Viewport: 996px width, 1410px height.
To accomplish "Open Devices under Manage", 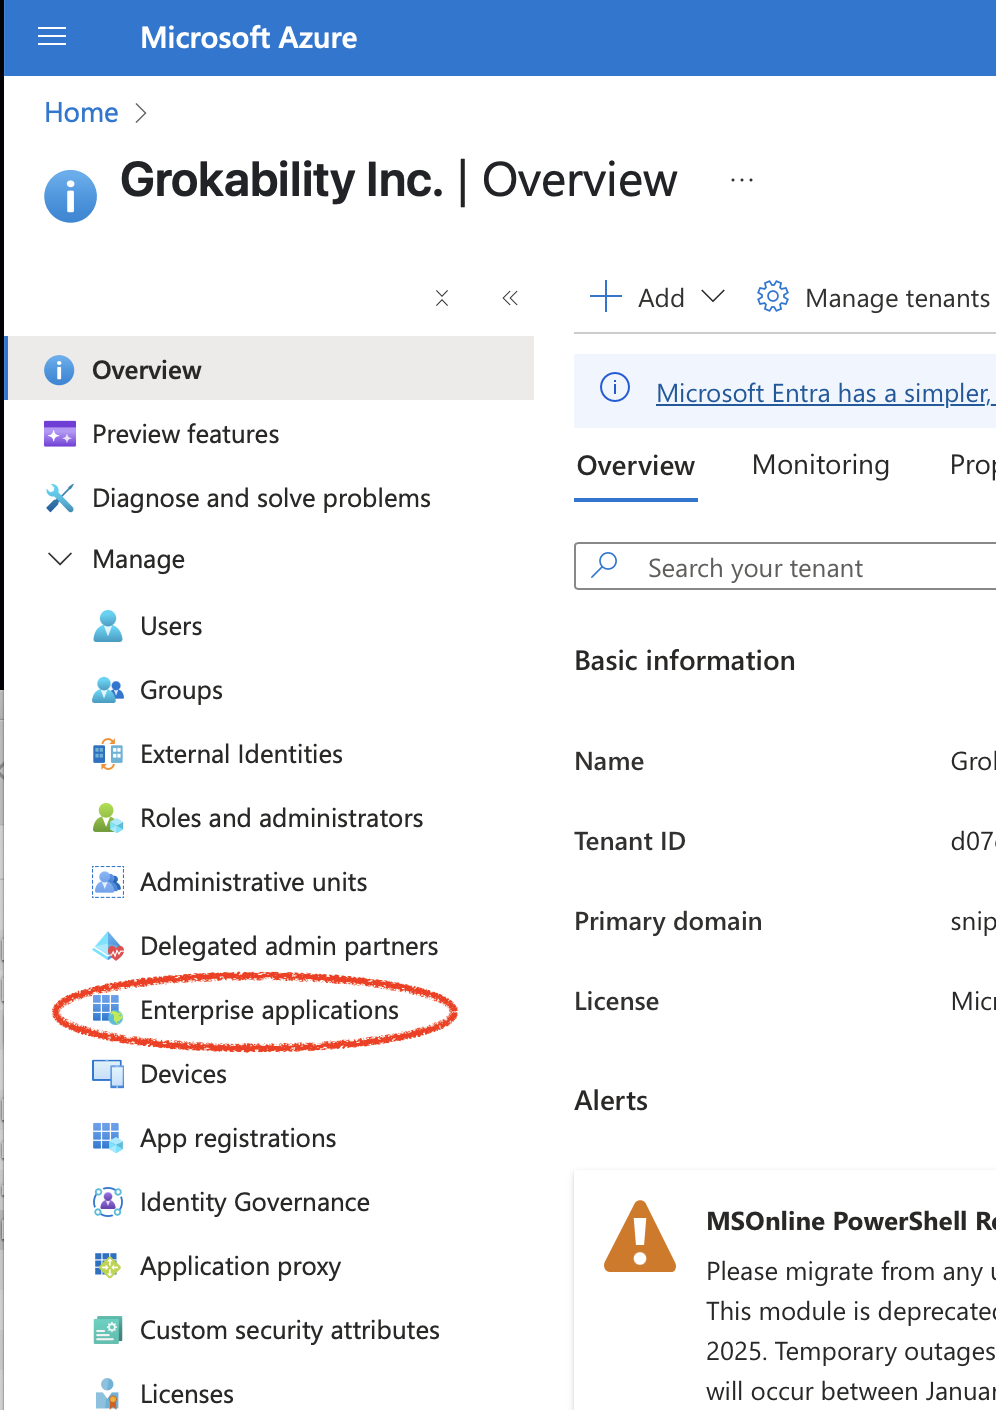I will pyautogui.click(x=183, y=1074).
